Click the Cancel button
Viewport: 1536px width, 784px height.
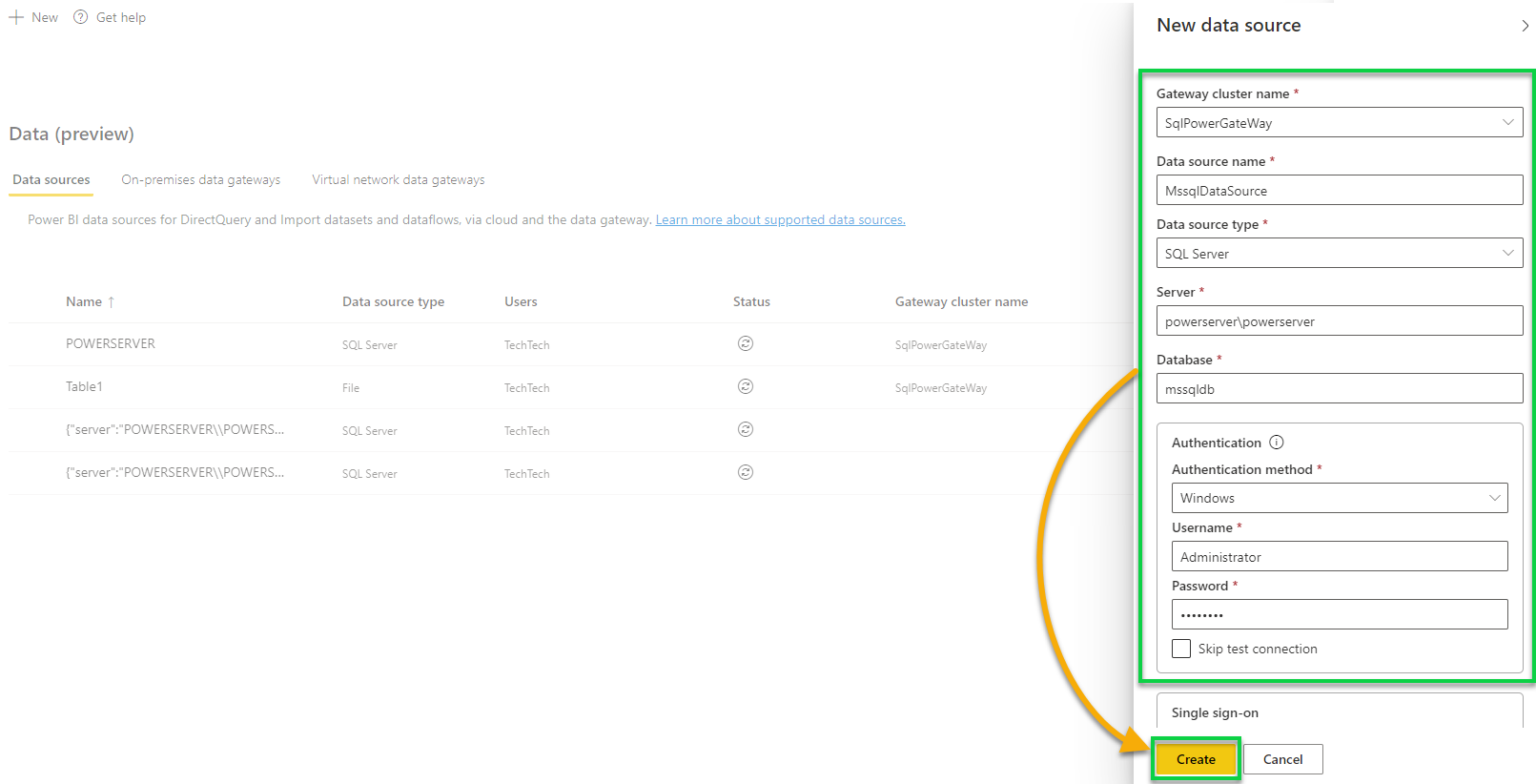coord(1283,759)
